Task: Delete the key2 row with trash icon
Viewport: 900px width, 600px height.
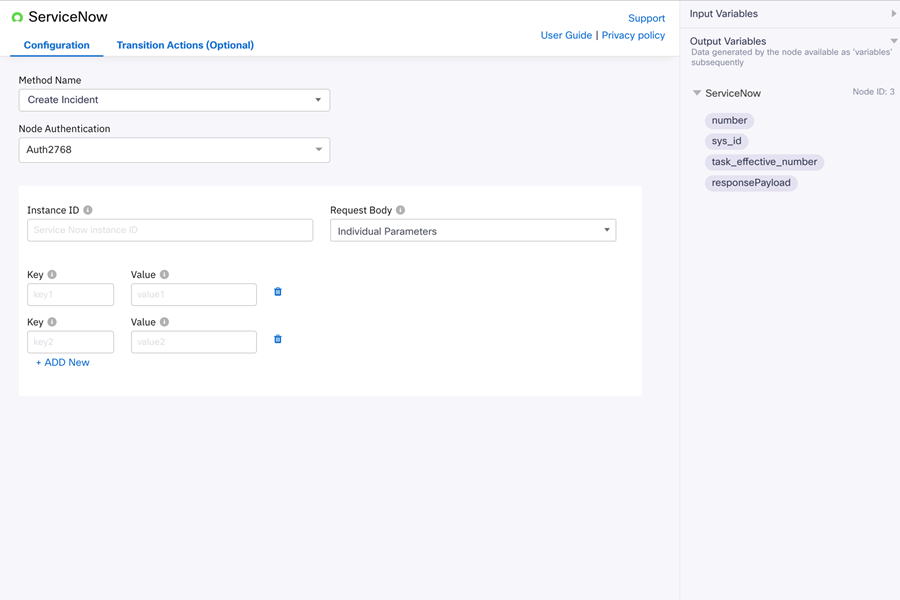Action: pyautogui.click(x=278, y=339)
